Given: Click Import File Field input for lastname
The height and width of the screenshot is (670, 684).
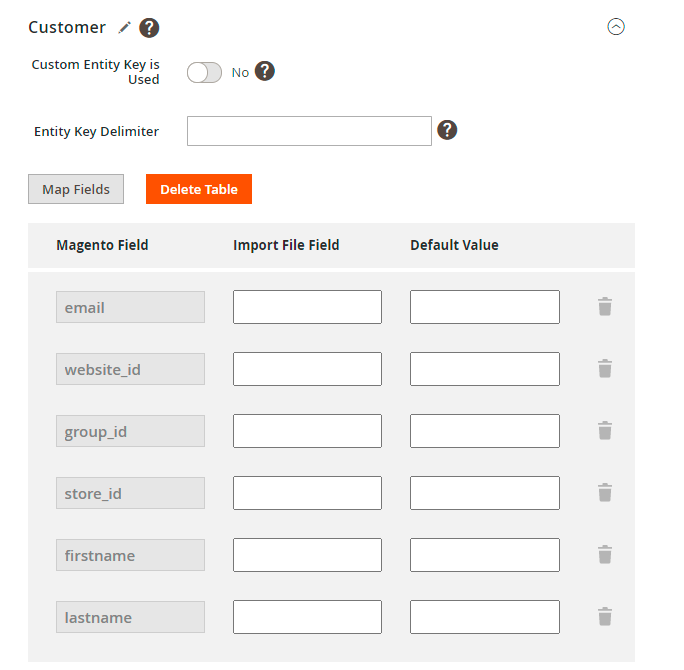Looking at the screenshot, I should click(x=307, y=617).
